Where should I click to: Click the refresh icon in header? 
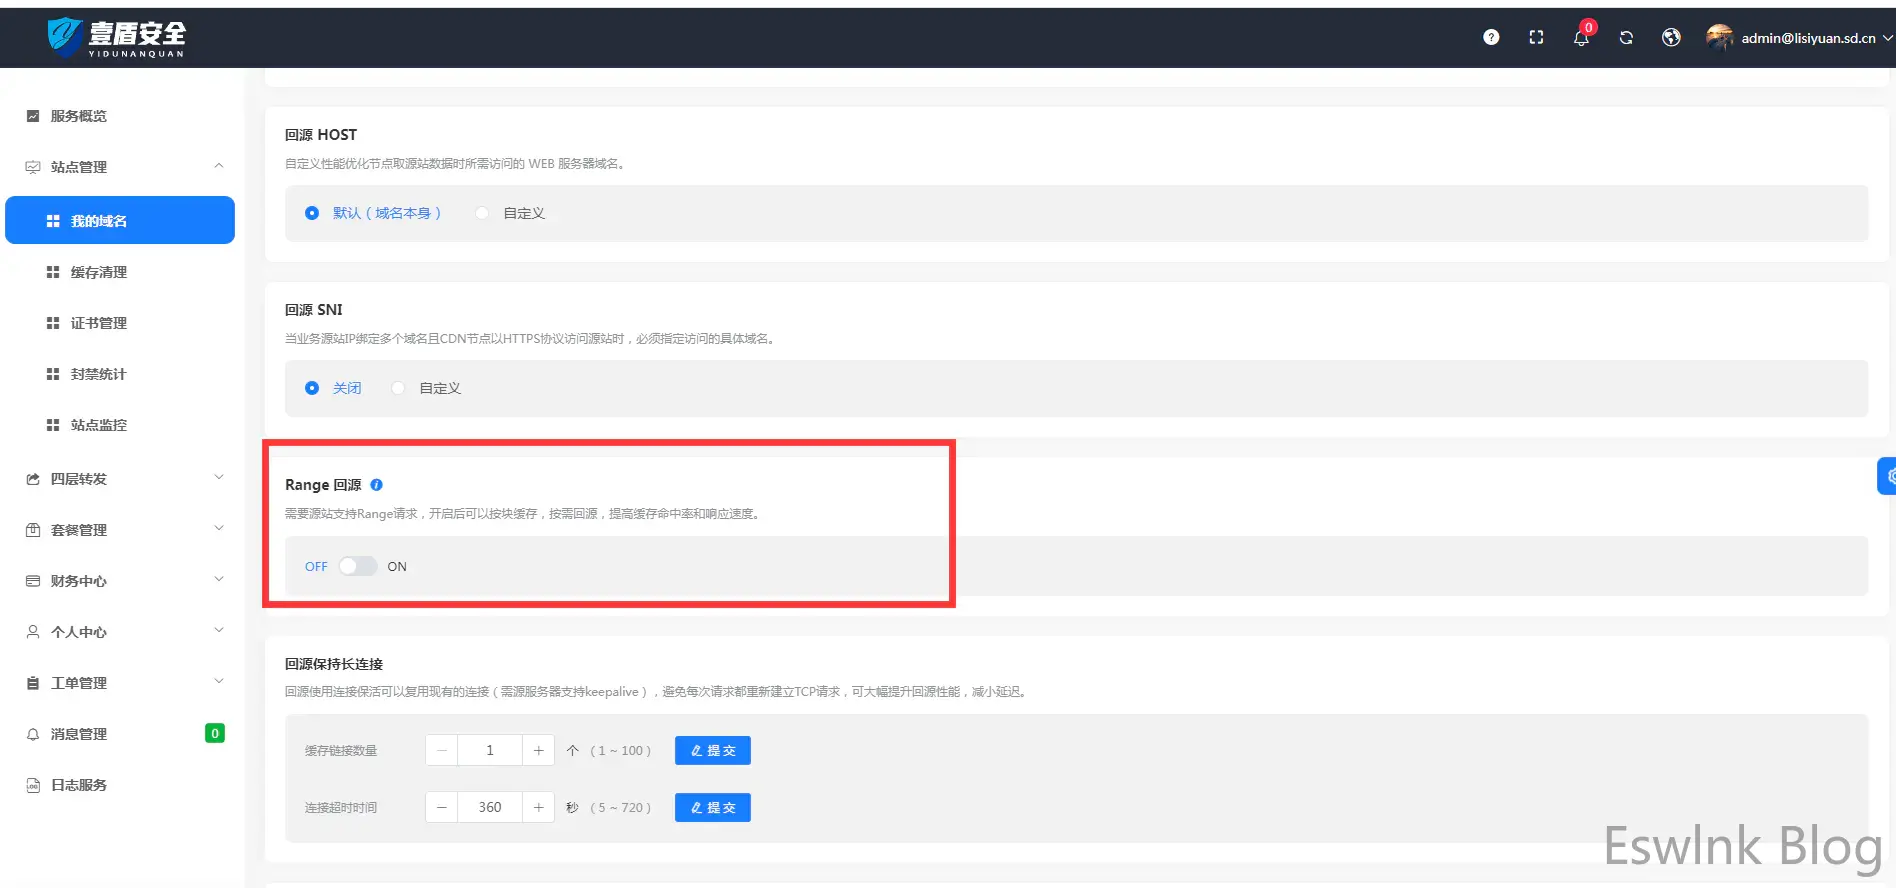pyautogui.click(x=1626, y=38)
